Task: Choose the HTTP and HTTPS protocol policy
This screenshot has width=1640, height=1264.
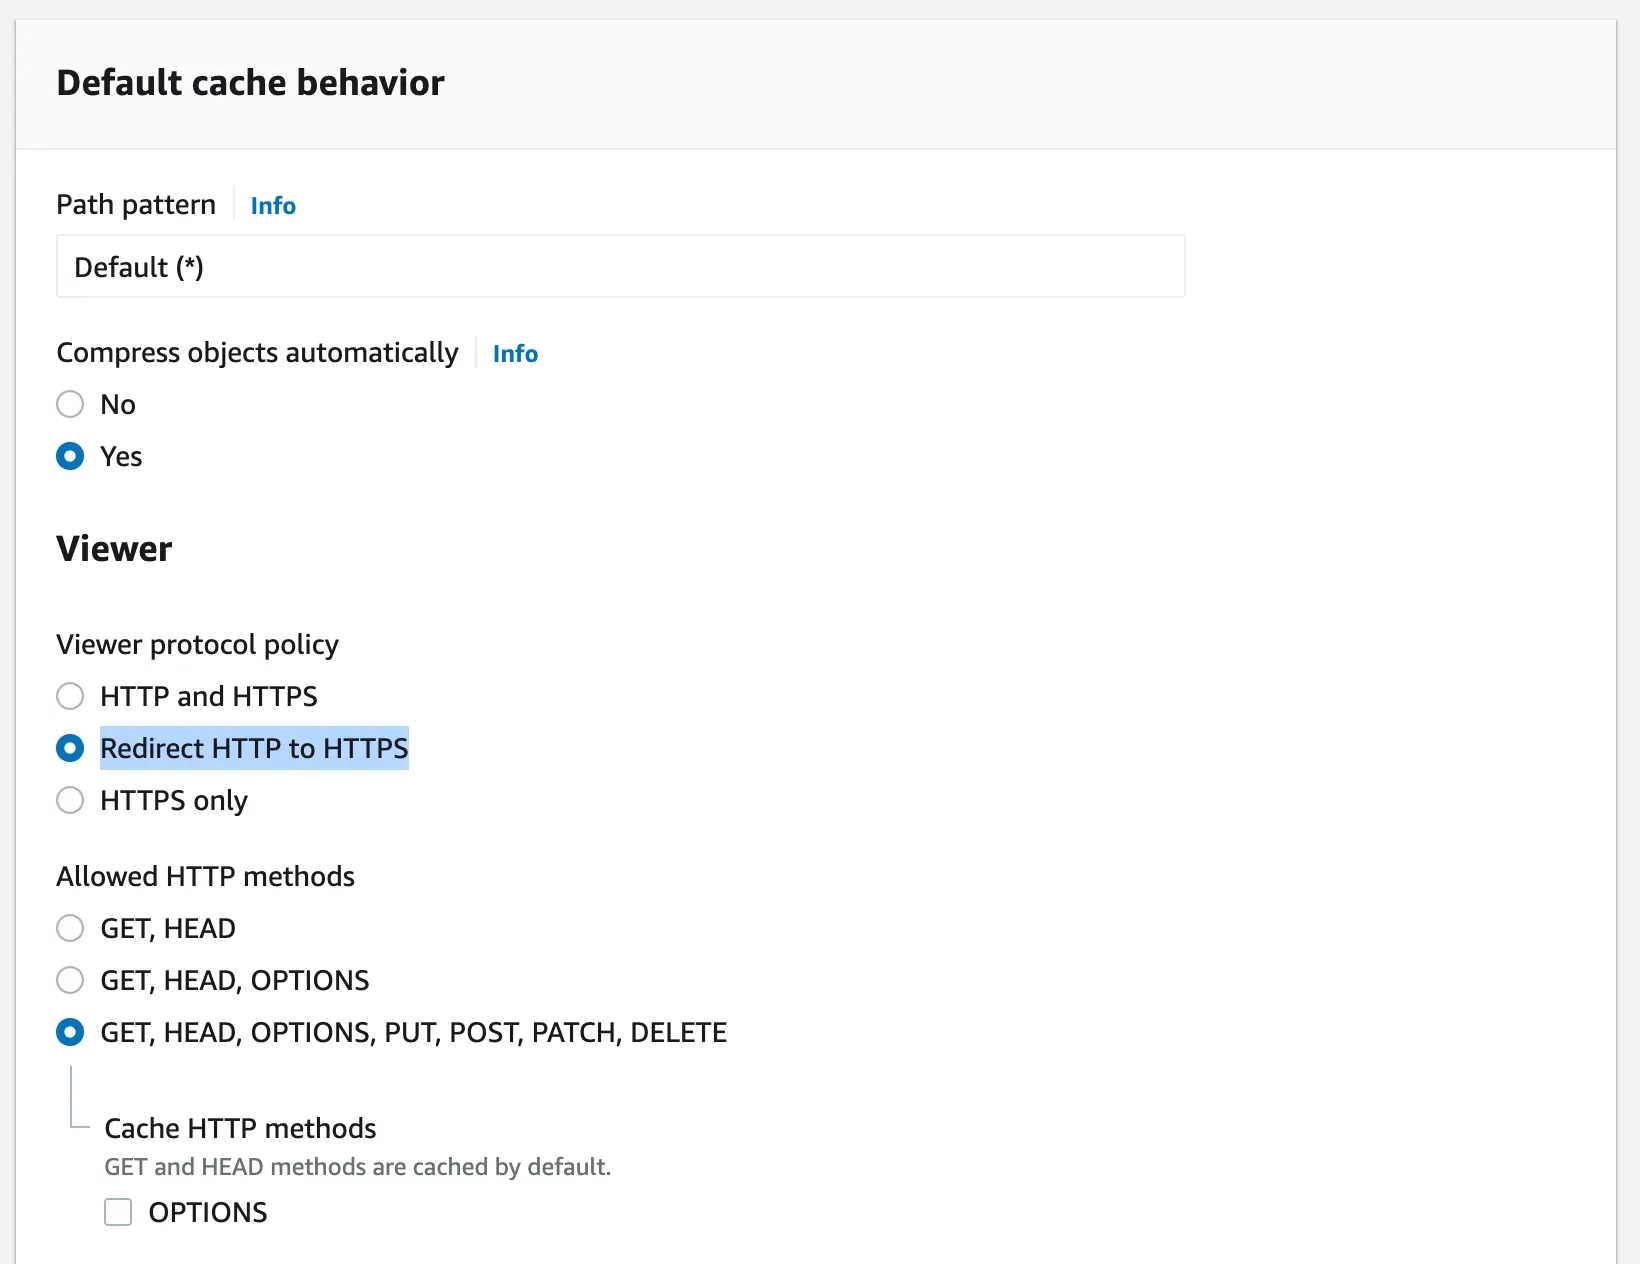Action: [70, 696]
